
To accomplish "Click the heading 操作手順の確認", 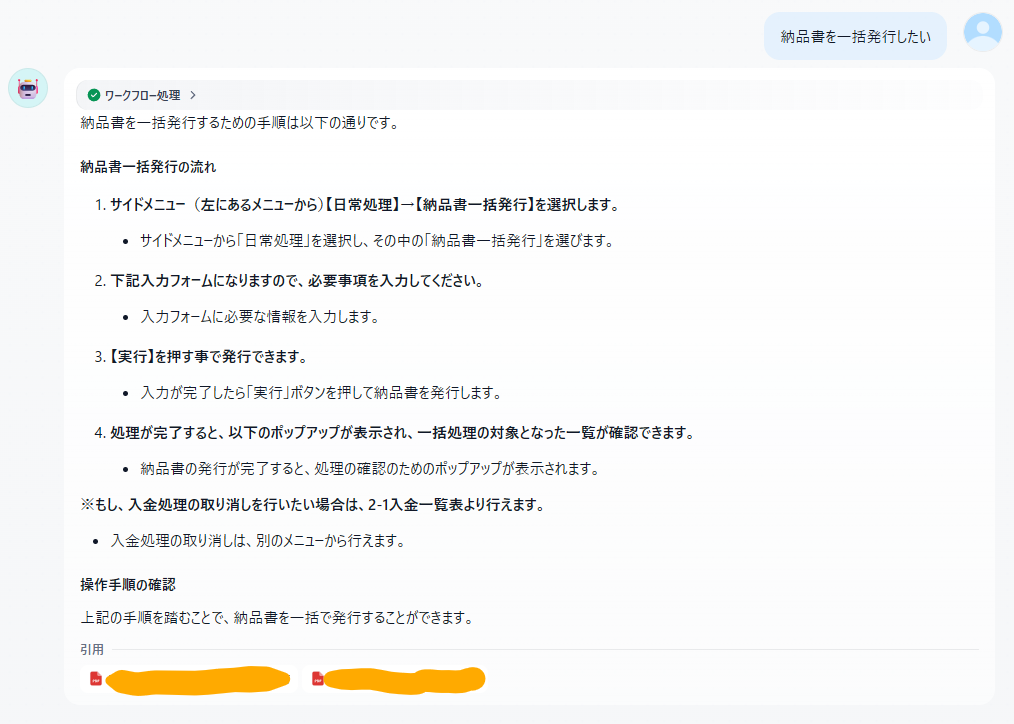I will pyautogui.click(x=128, y=584).
